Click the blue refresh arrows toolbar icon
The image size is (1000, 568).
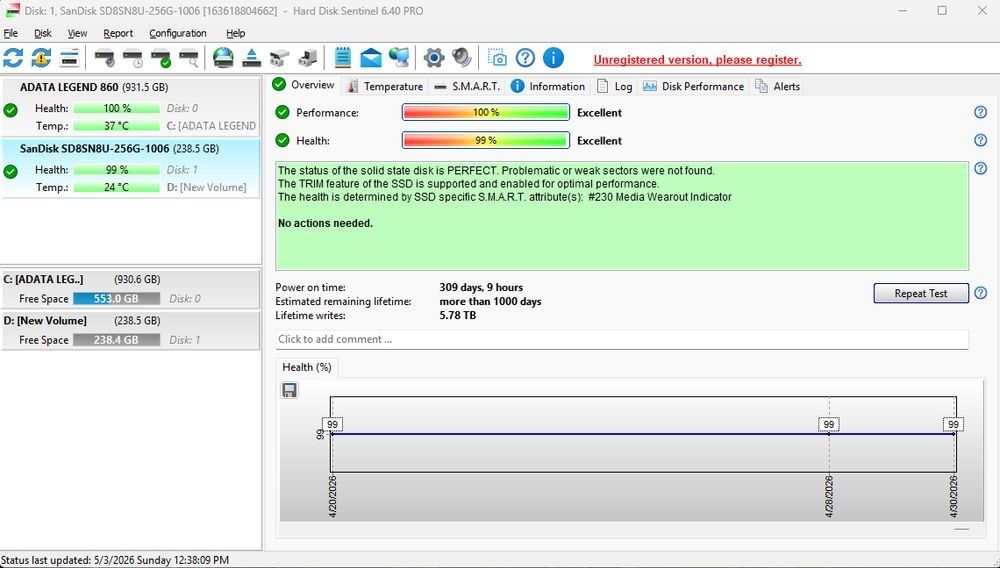[13, 58]
